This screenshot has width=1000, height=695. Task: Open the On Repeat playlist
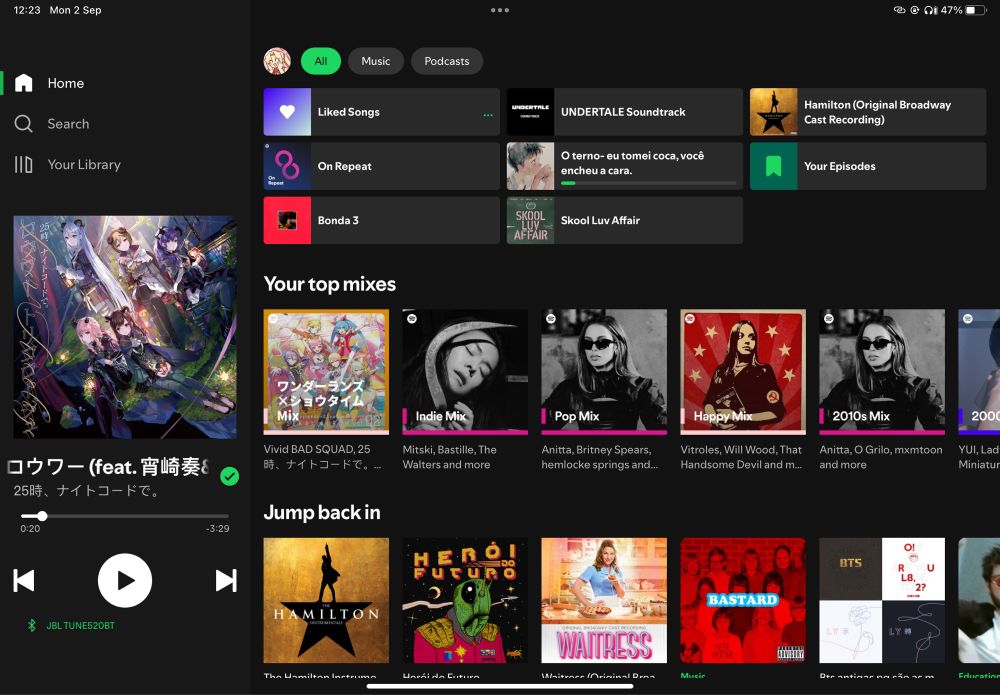pyautogui.click(x=381, y=166)
